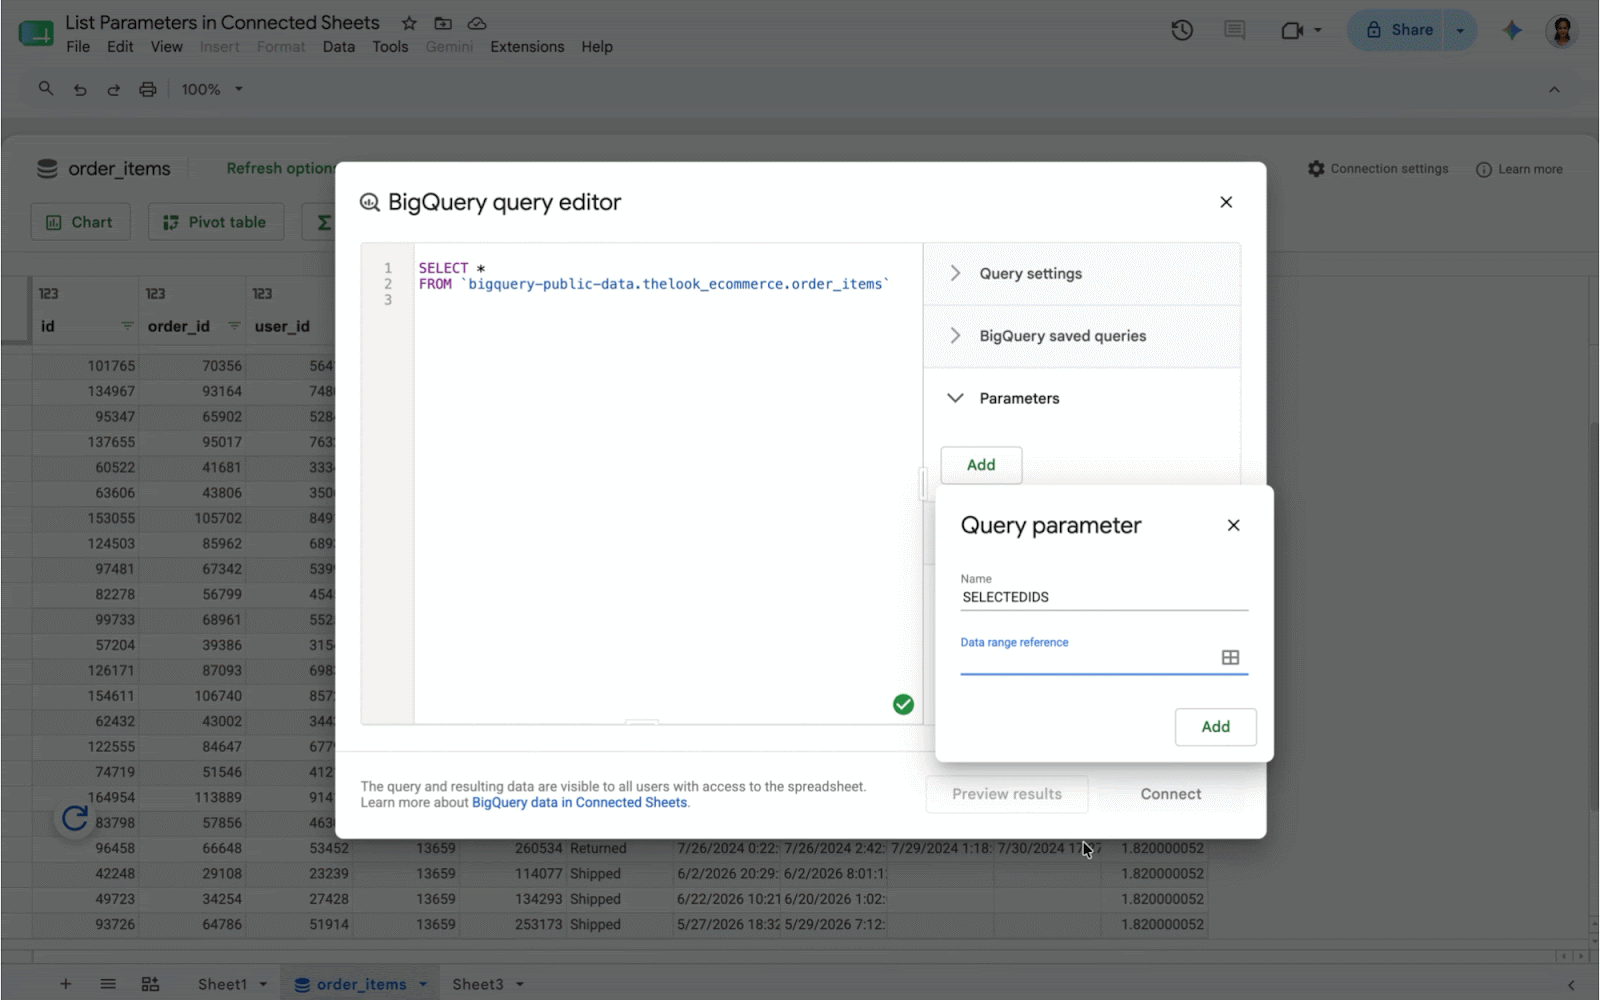Click the Preview results button
The width and height of the screenshot is (1600, 1000).
point(1007,794)
